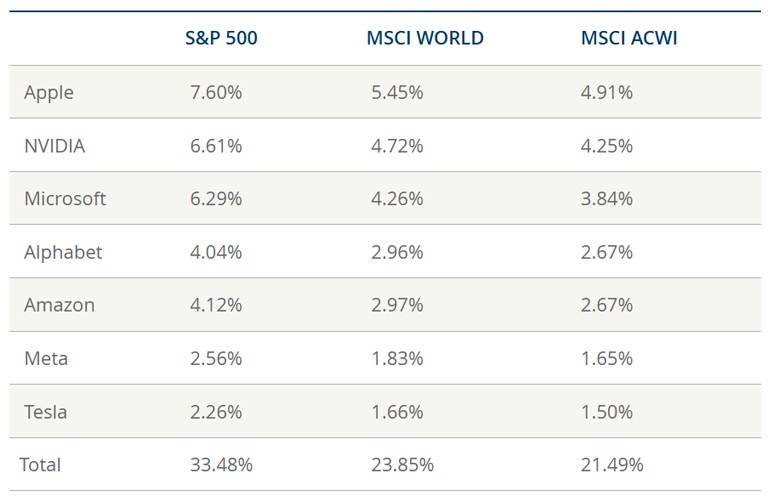Select the Meta row label
Screen dimensions: 770x498
tap(46, 358)
